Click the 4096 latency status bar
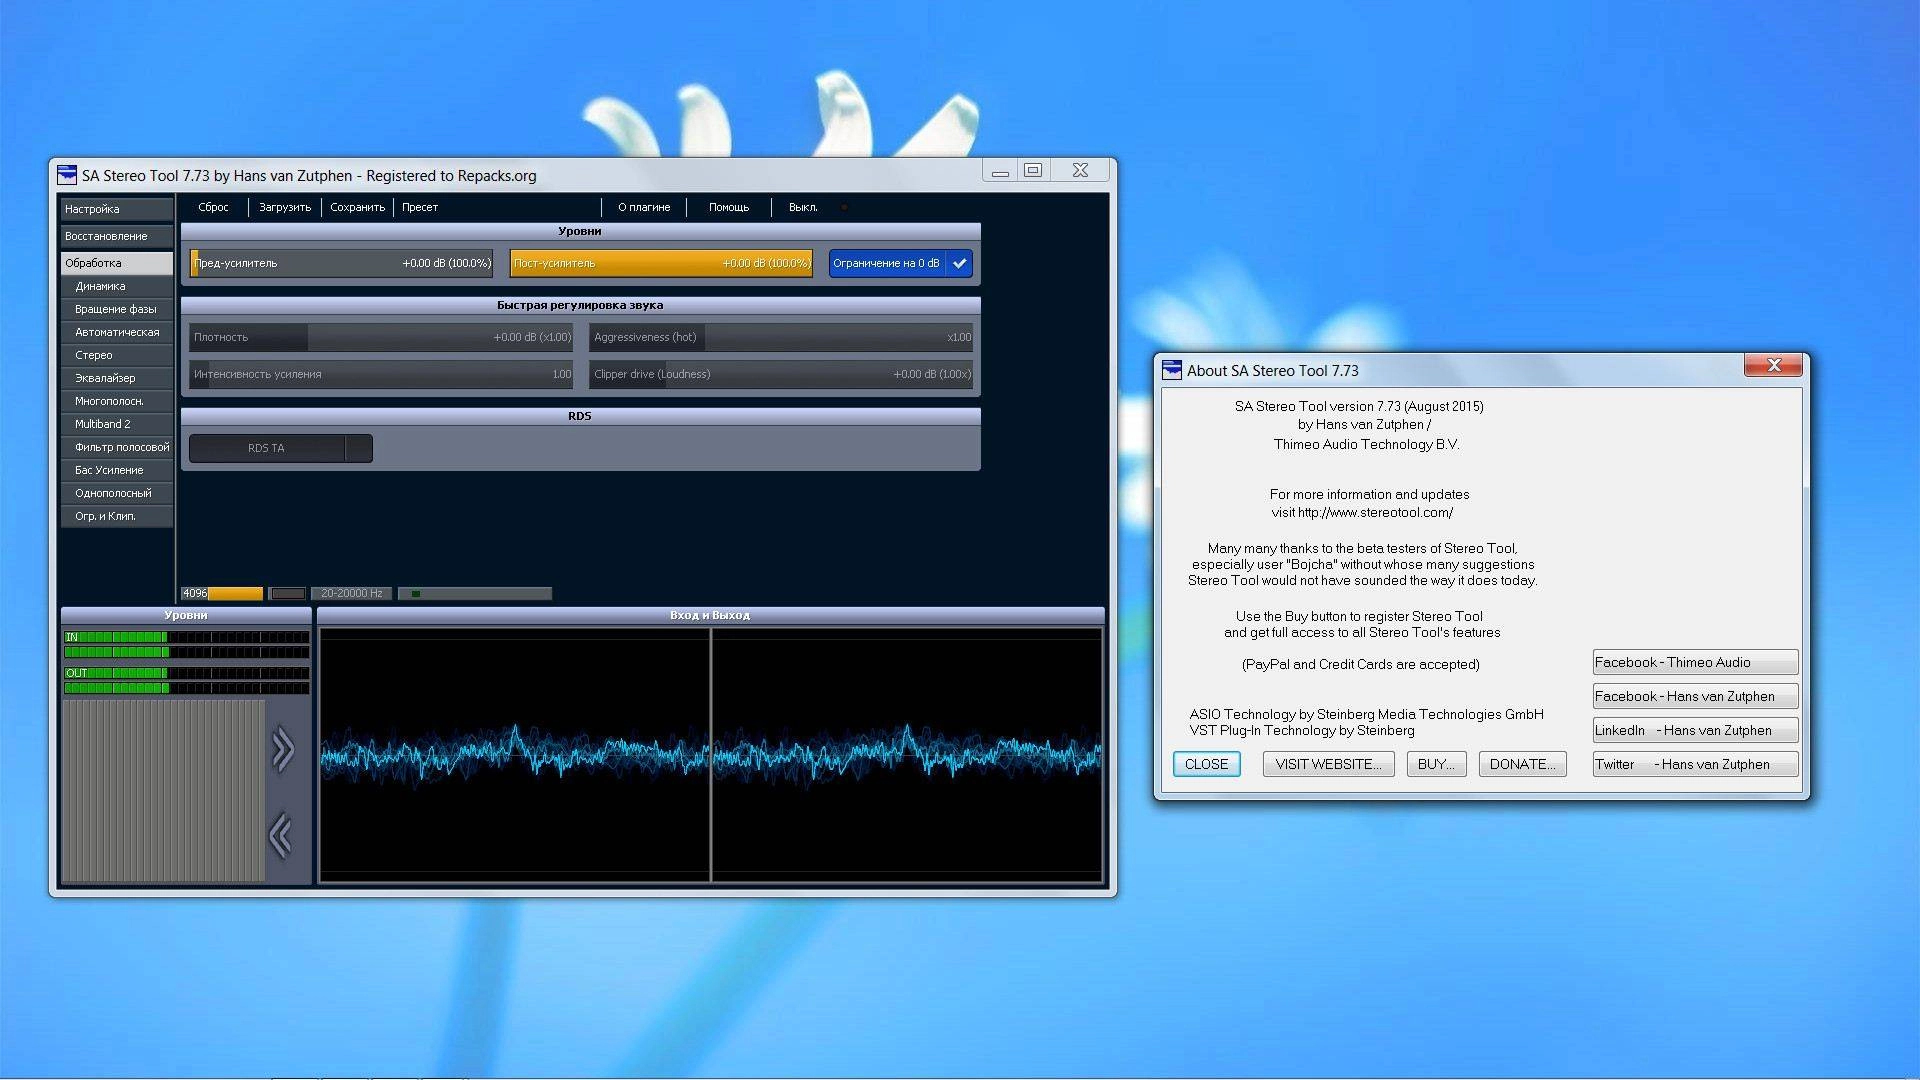1920x1080 pixels. point(222,593)
